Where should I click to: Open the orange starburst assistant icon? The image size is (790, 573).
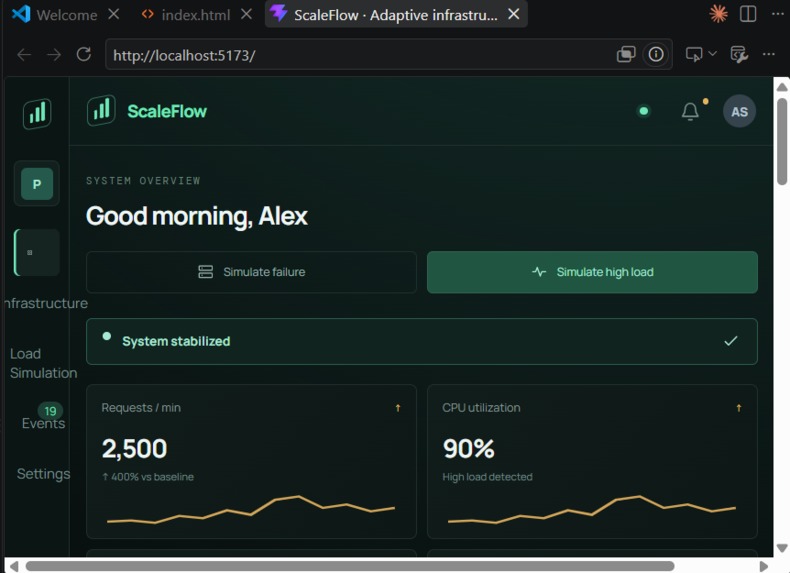(x=718, y=14)
